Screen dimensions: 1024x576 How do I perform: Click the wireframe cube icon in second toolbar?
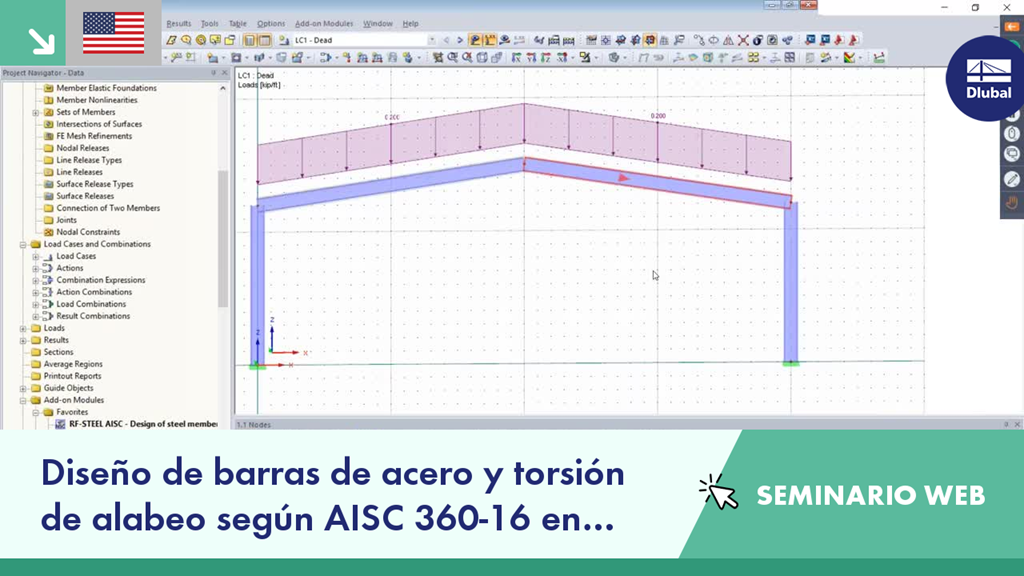pyautogui.click(x=481, y=57)
